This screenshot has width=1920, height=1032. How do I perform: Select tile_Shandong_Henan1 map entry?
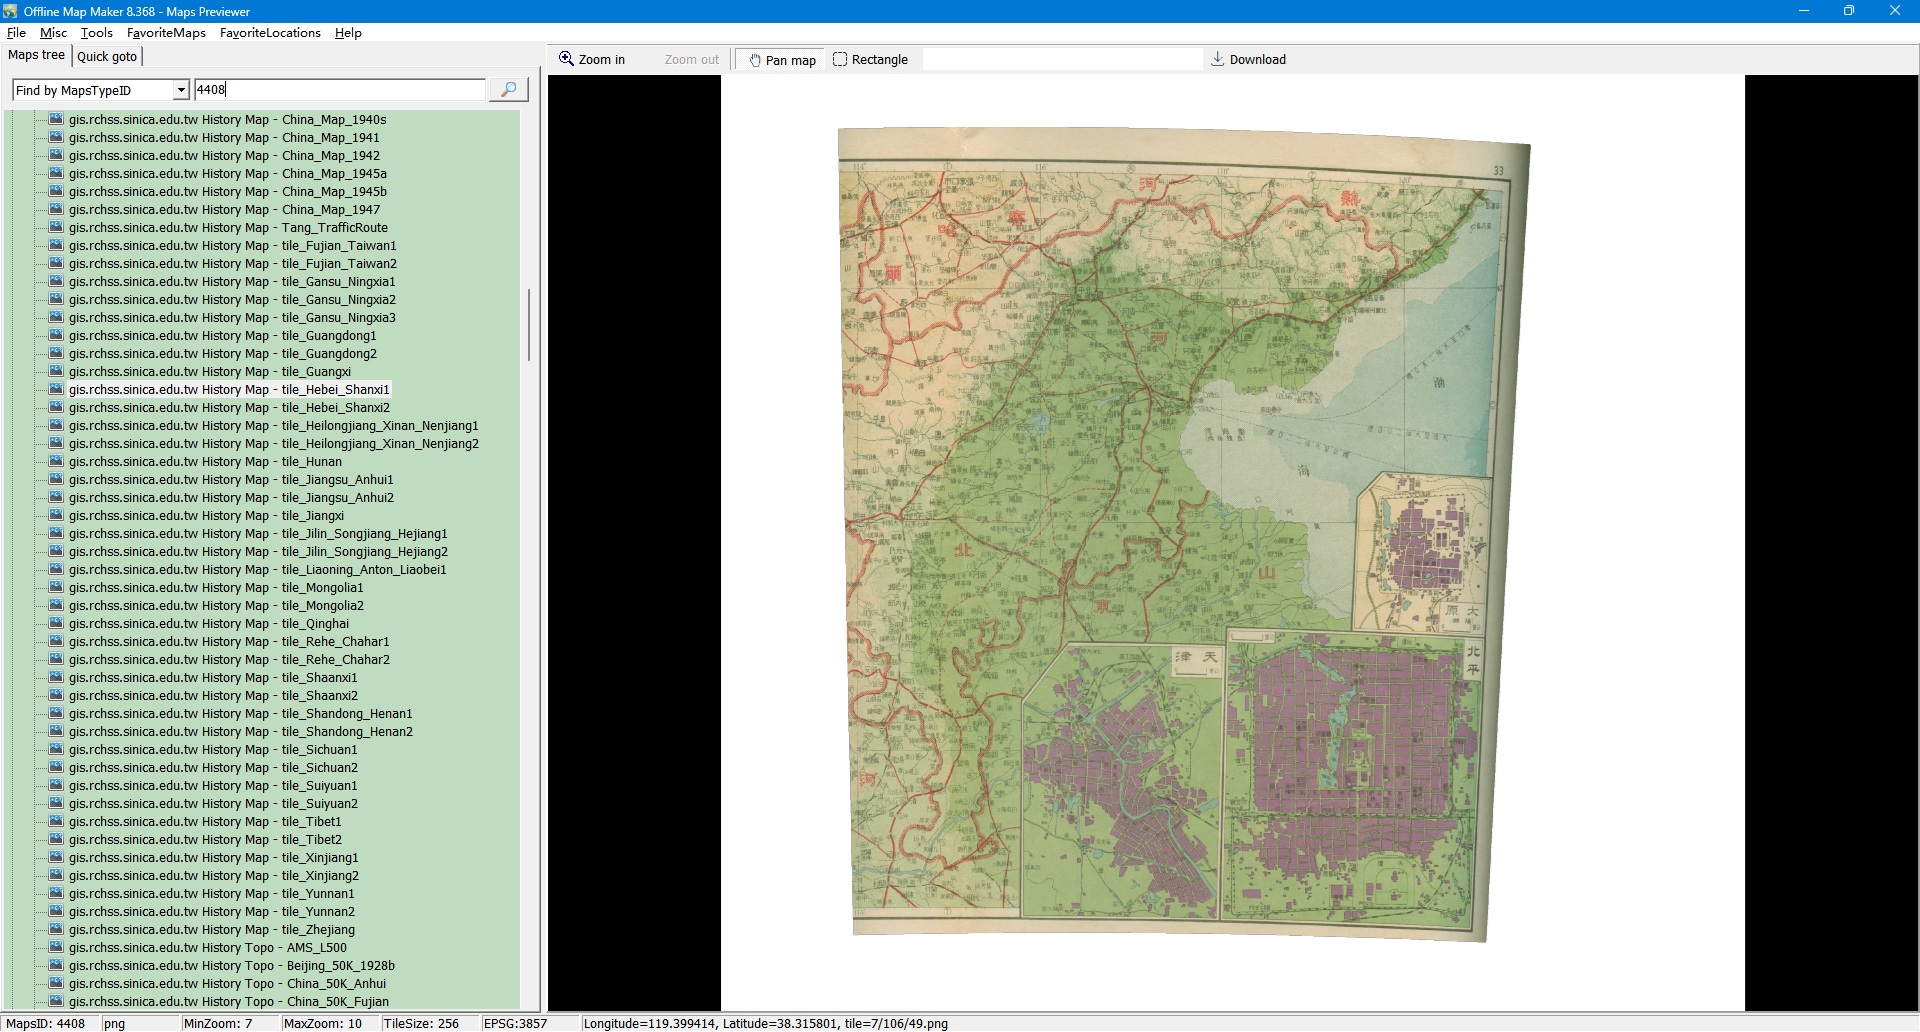pyautogui.click(x=240, y=714)
